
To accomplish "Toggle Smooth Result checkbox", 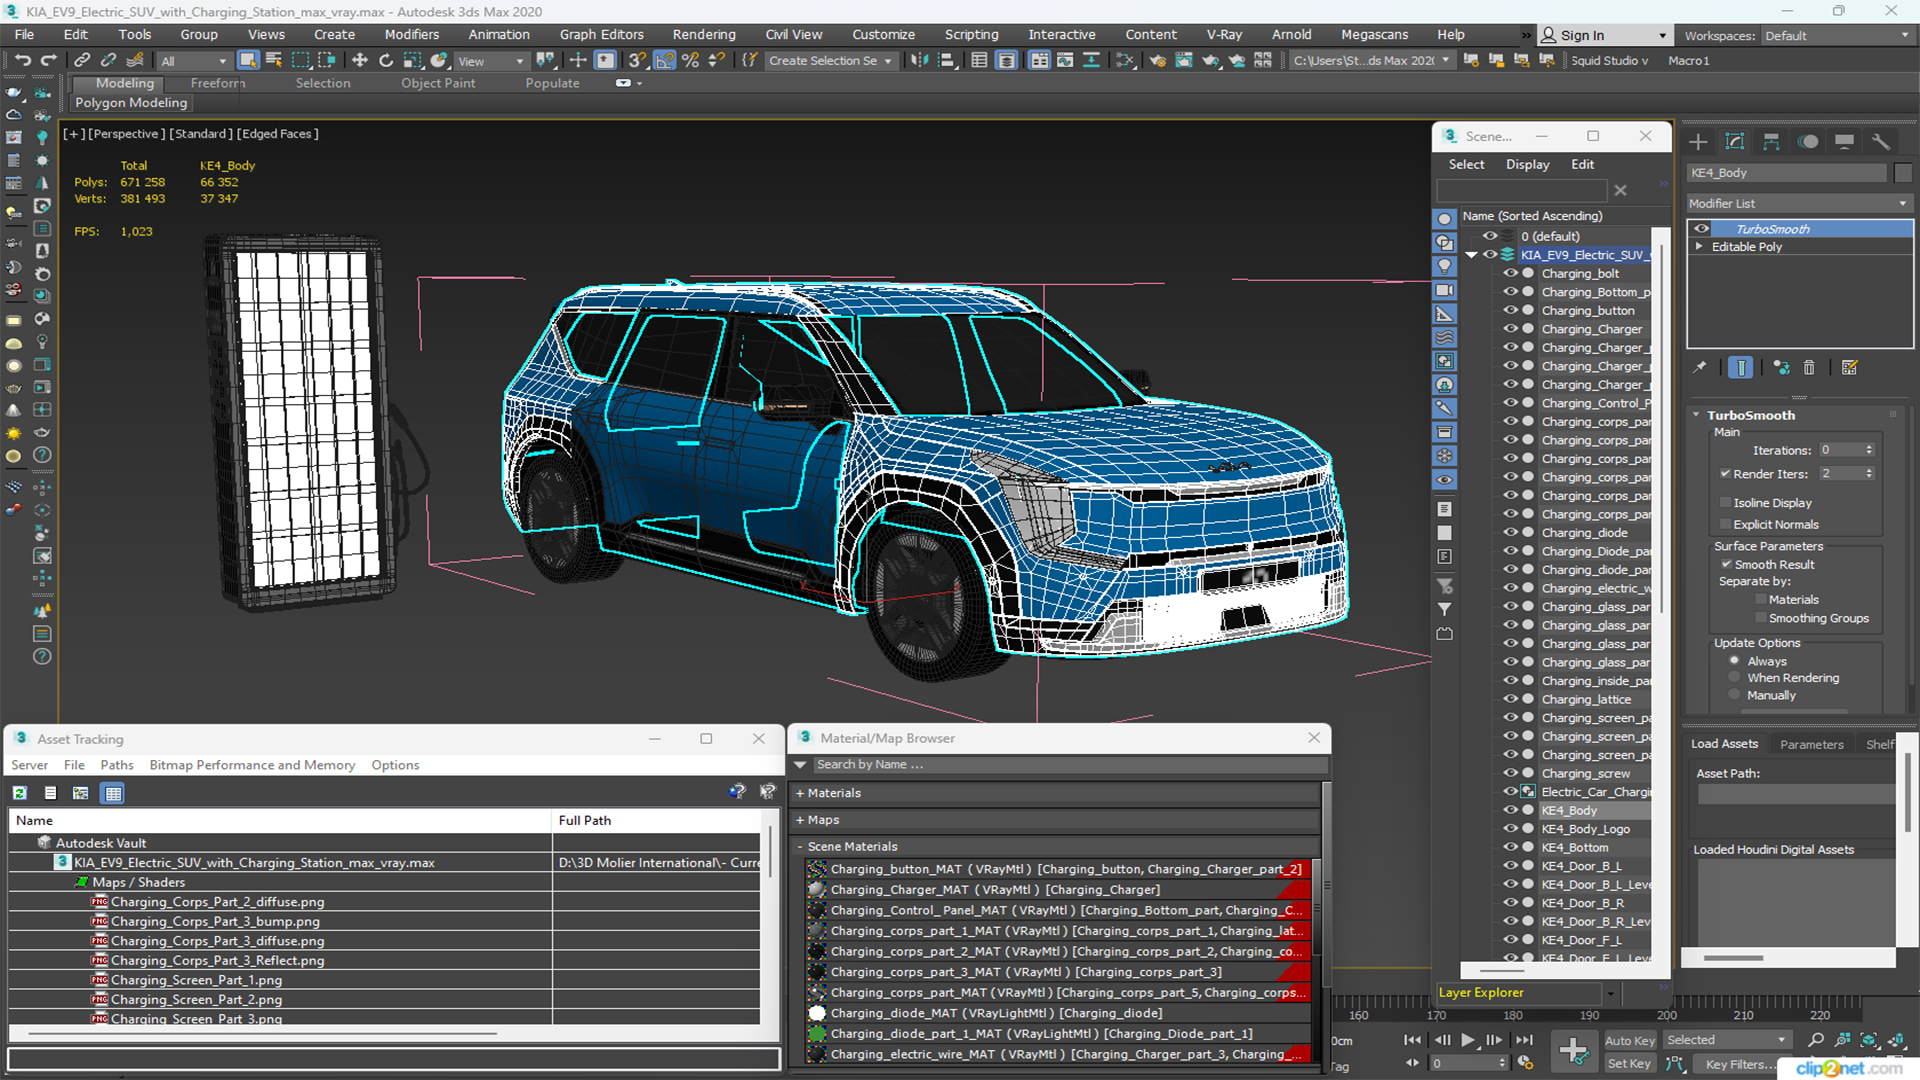I will (x=1726, y=565).
